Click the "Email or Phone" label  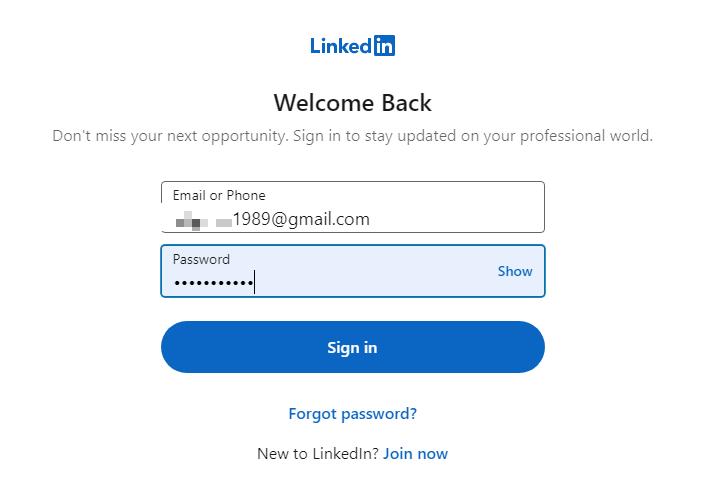click(x=219, y=195)
